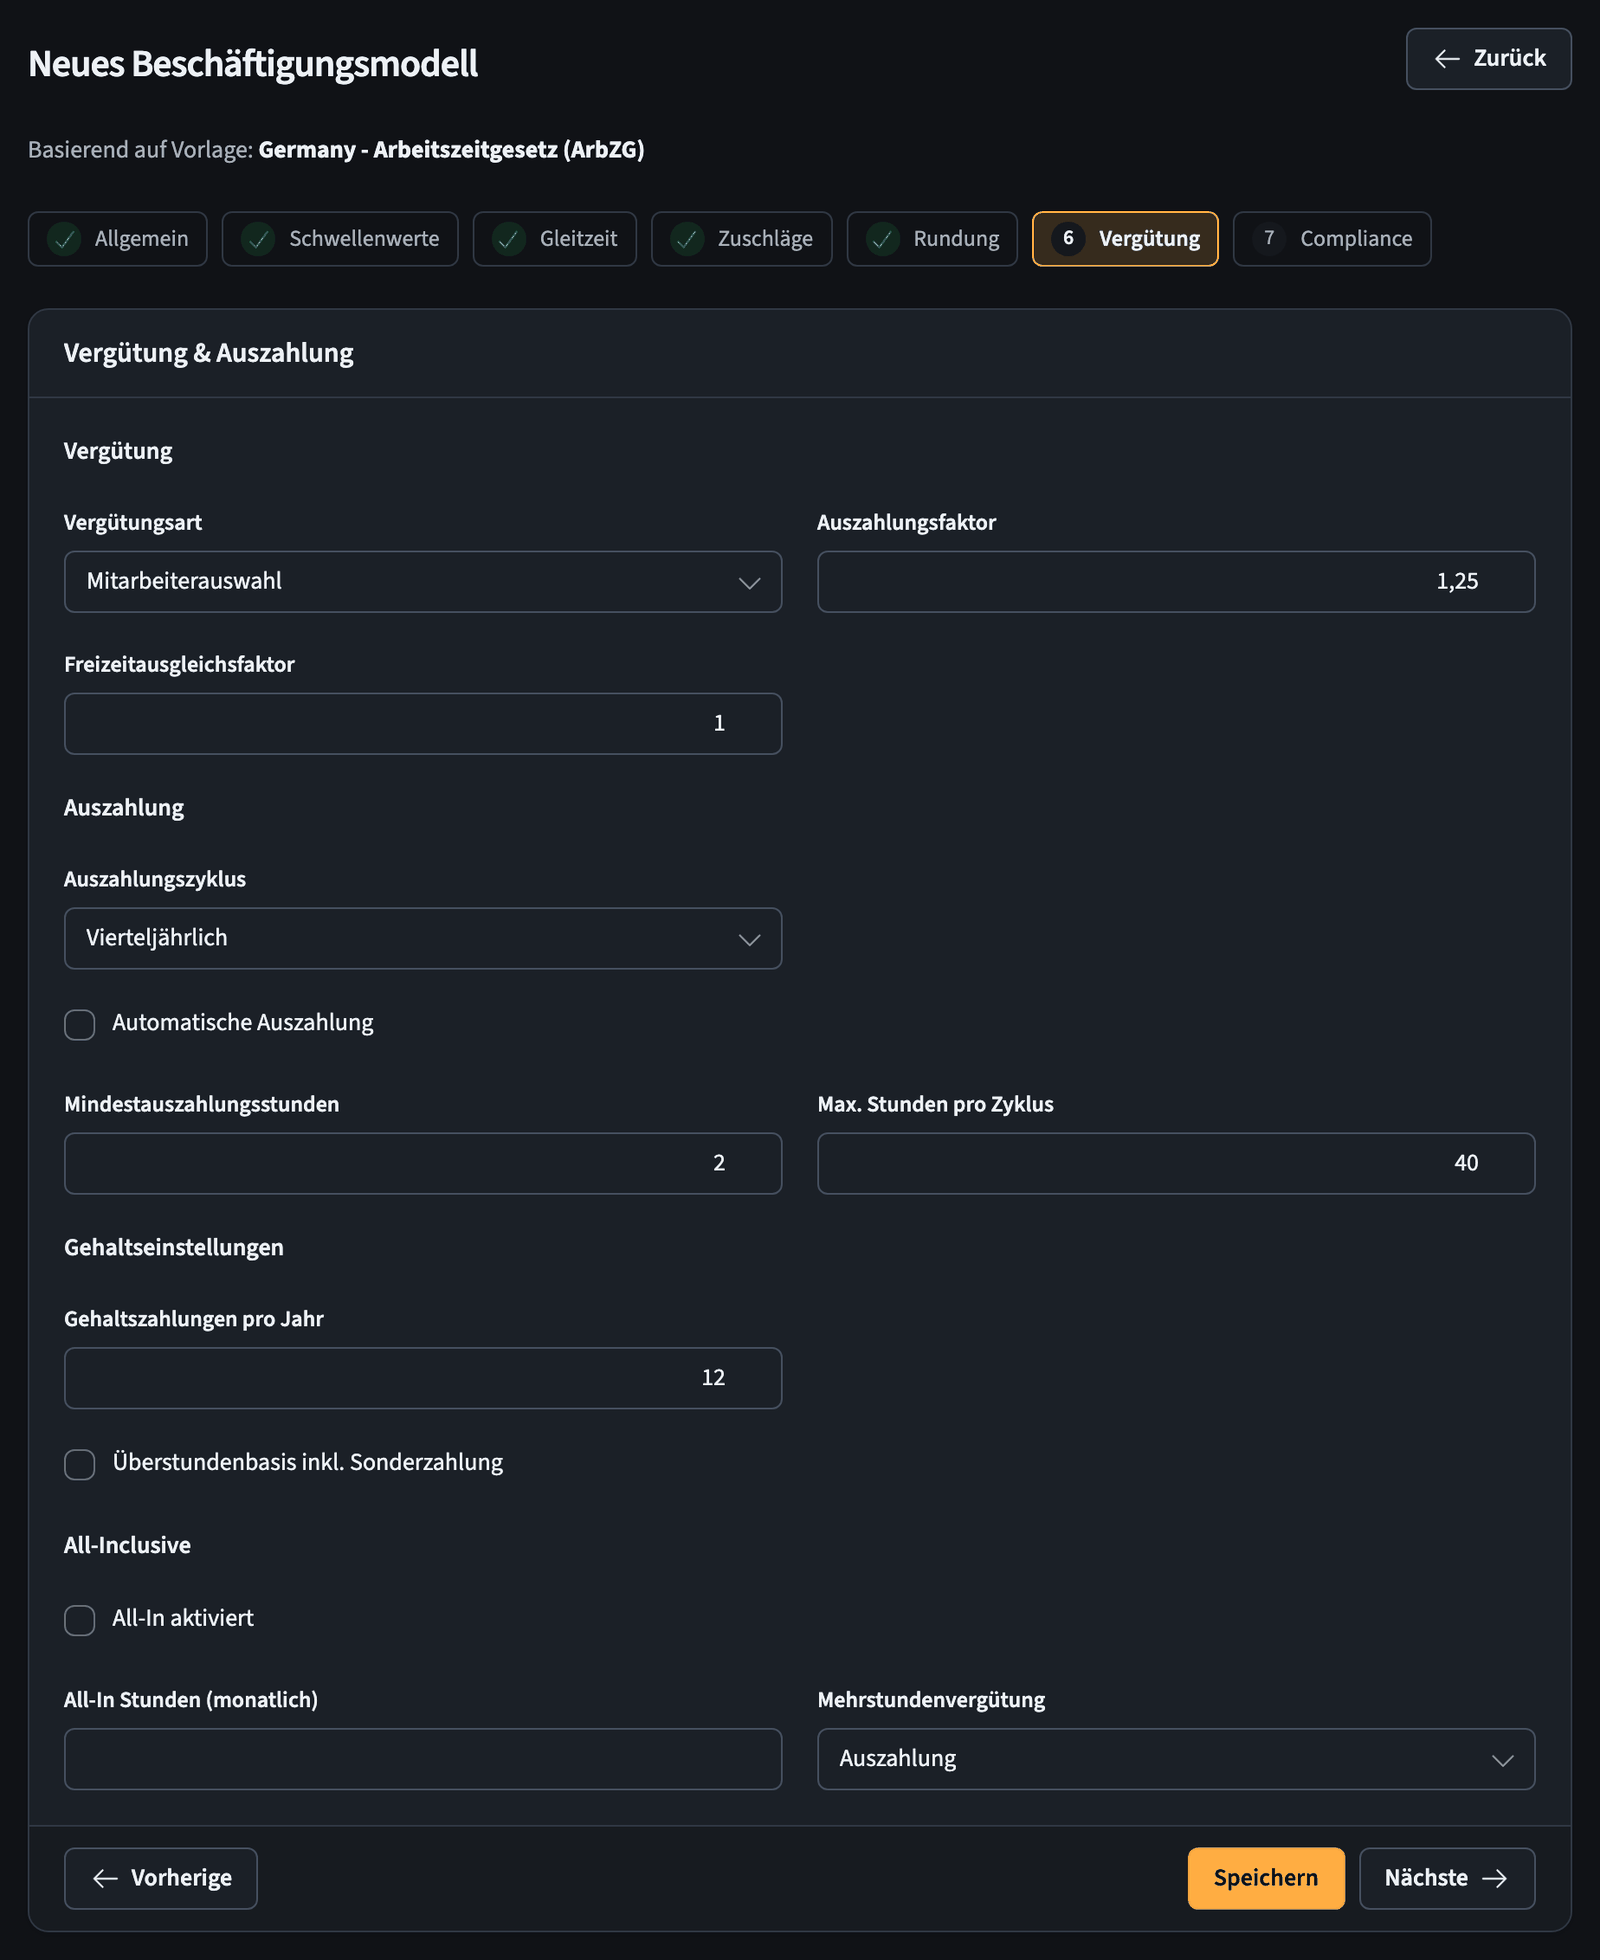This screenshot has width=1600, height=1960.
Task: Click the empty All-In Stunden (monatlich) field
Action: click(x=423, y=1759)
